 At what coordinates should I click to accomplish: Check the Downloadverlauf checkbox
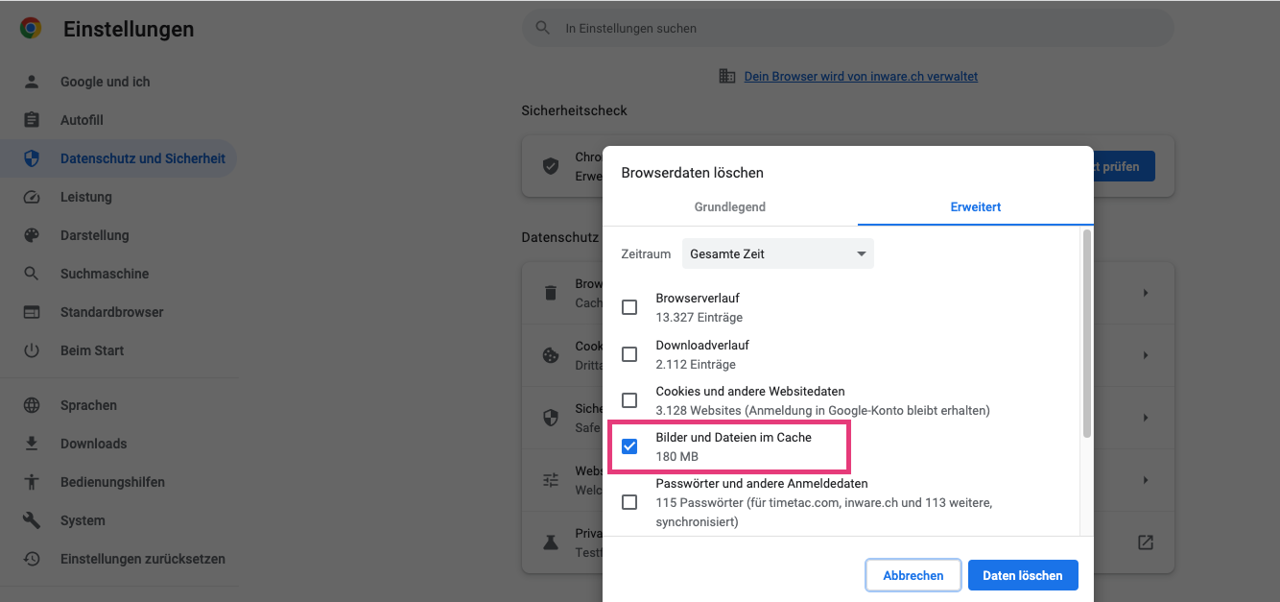pyautogui.click(x=629, y=354)
